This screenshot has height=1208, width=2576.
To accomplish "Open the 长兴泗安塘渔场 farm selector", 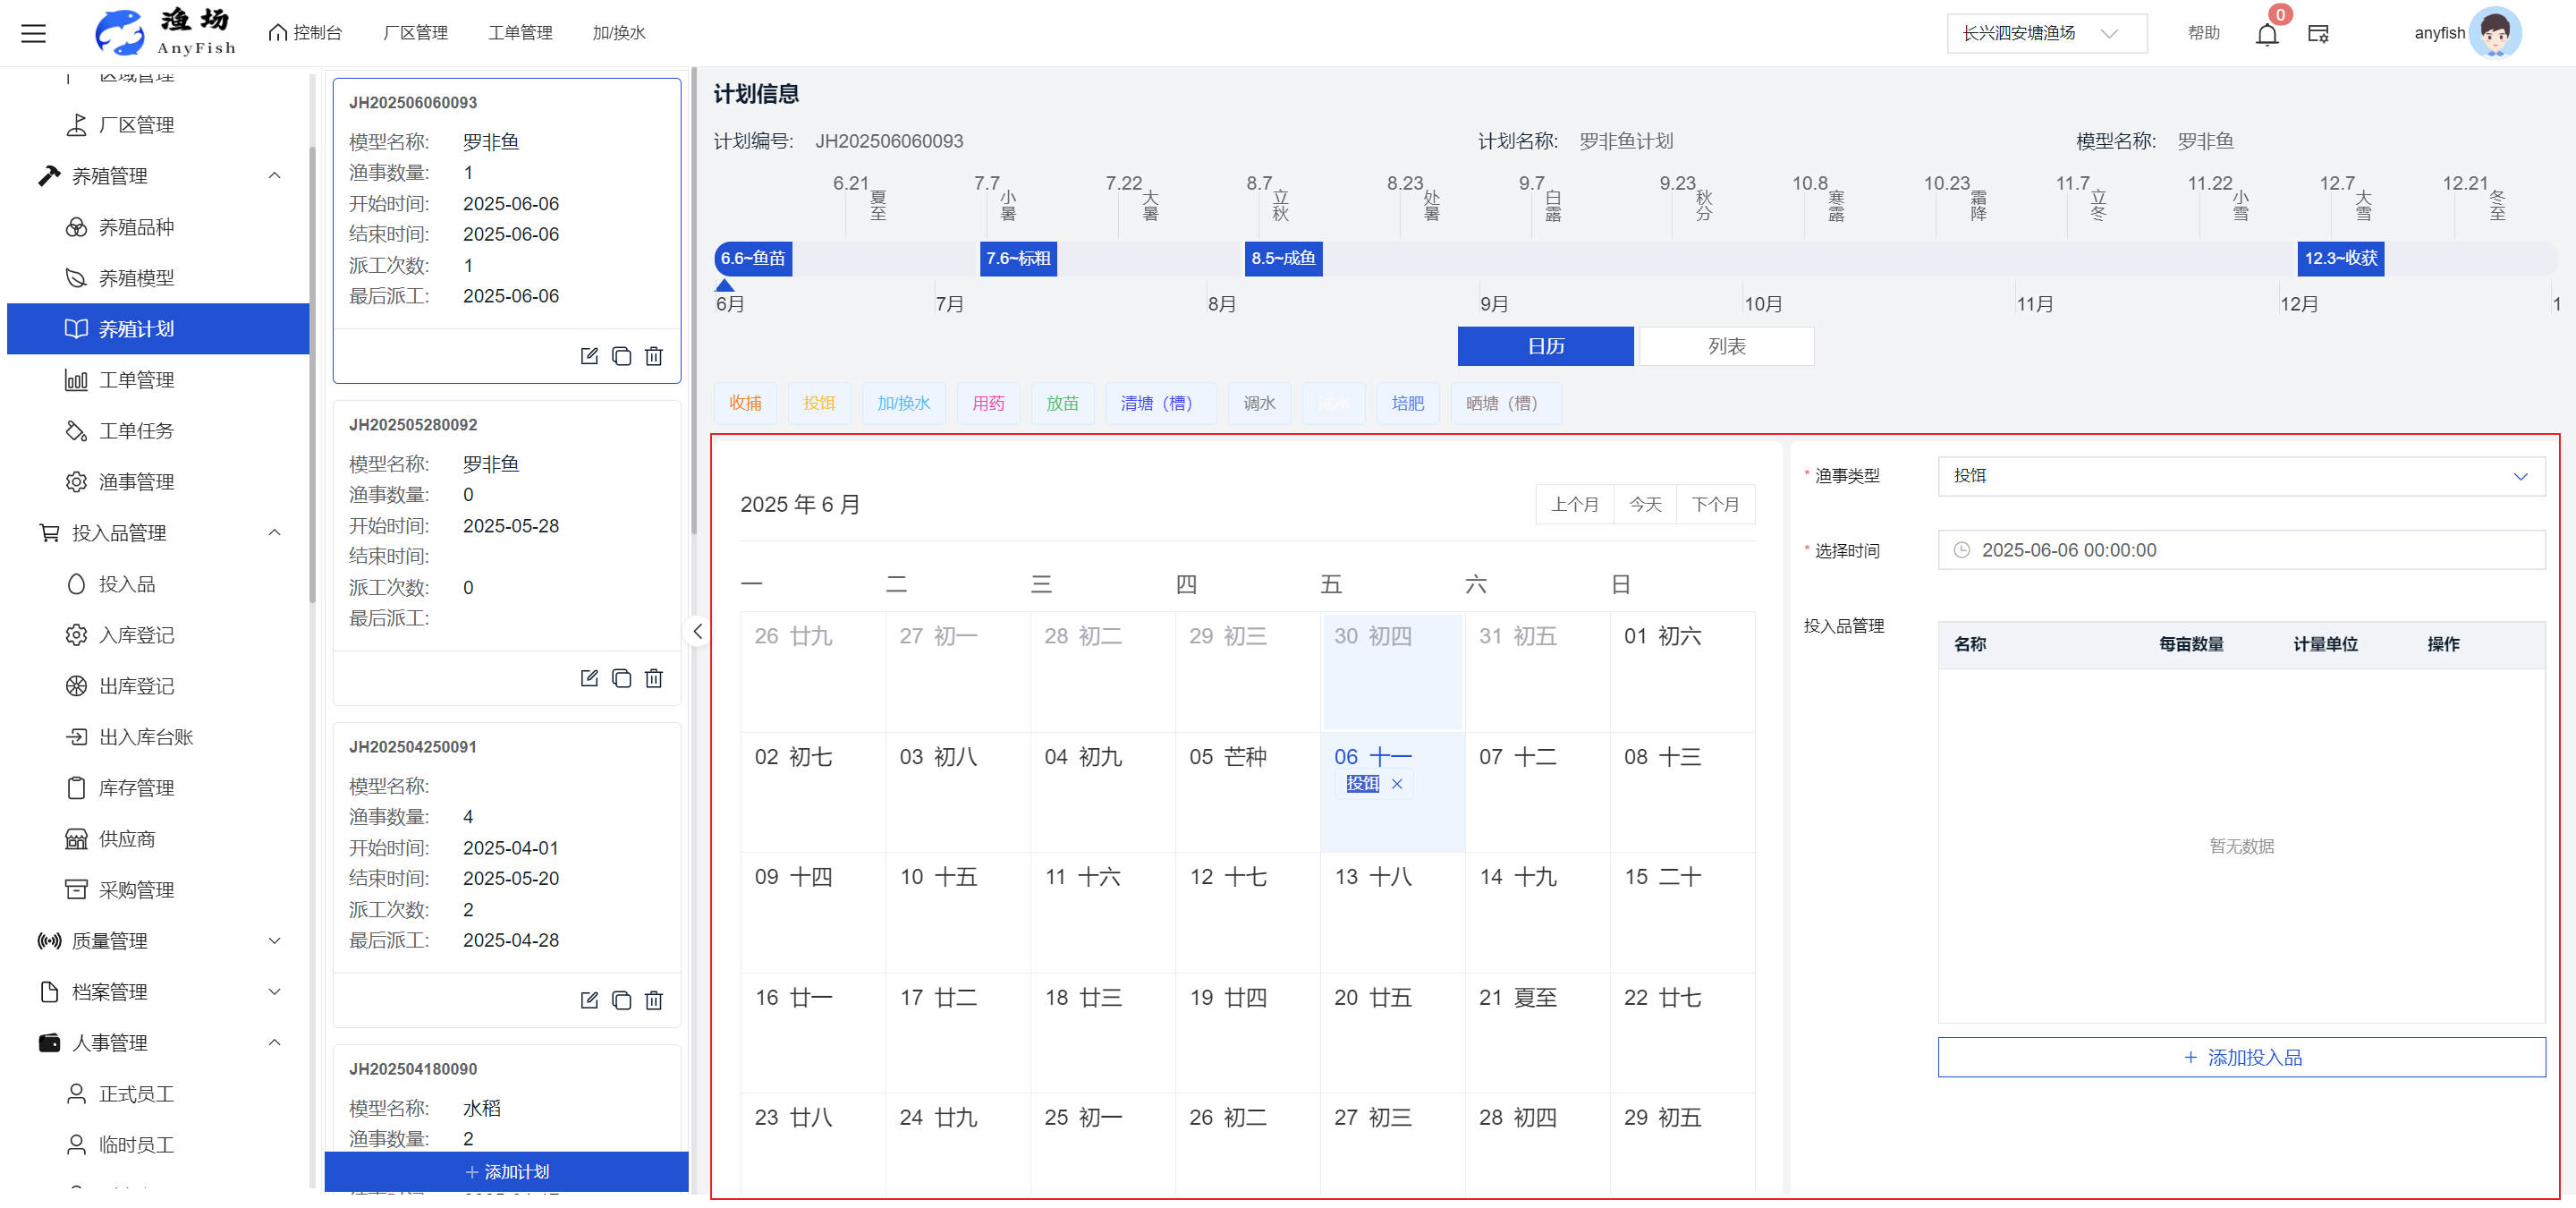I will pos(2045,33).
